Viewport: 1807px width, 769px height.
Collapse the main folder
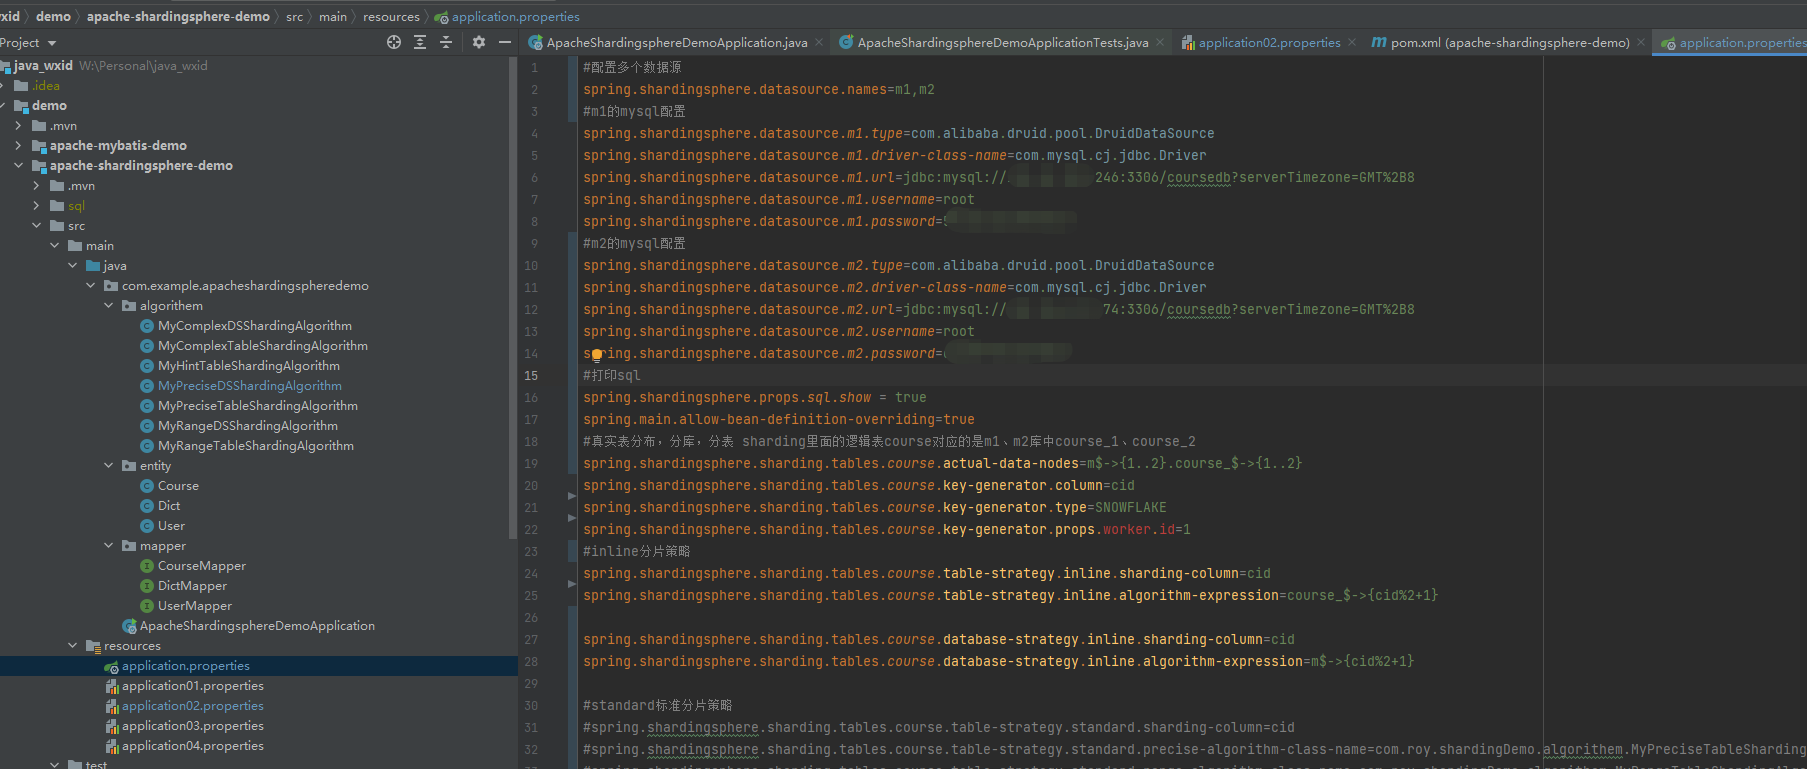pyautogui.click(x=54, y=246)
